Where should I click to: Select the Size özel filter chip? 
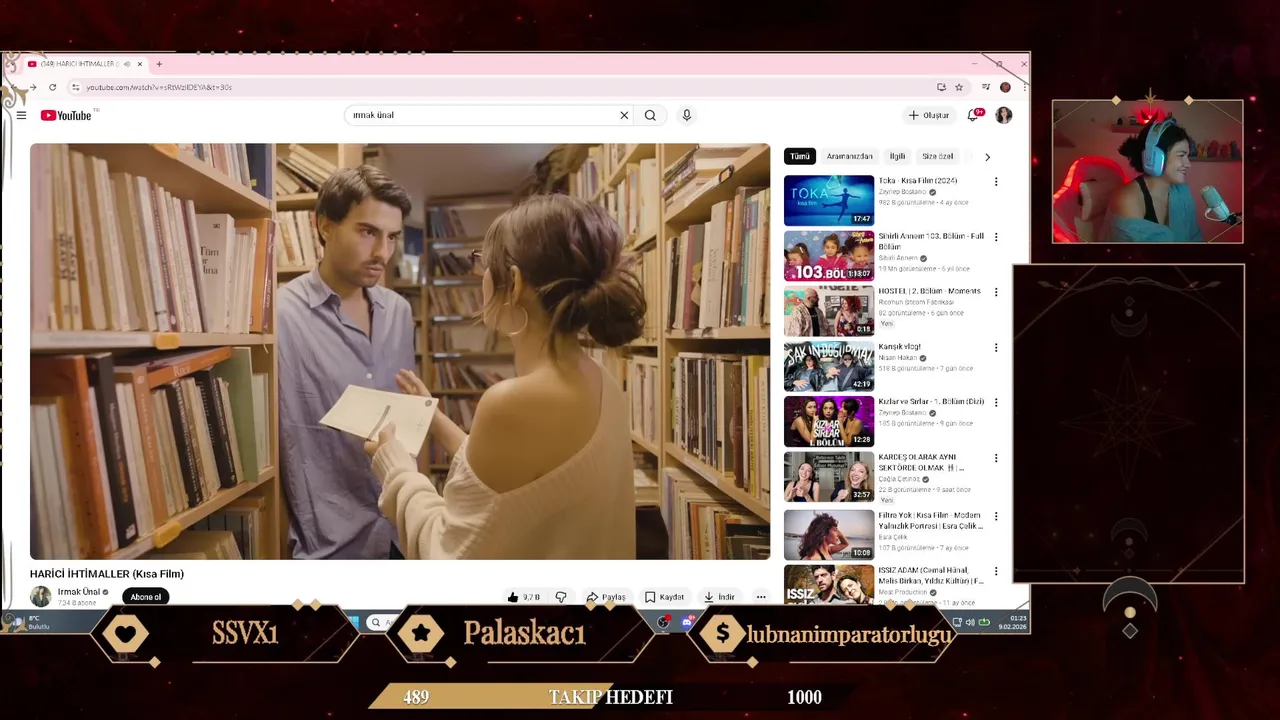[938, 156]
